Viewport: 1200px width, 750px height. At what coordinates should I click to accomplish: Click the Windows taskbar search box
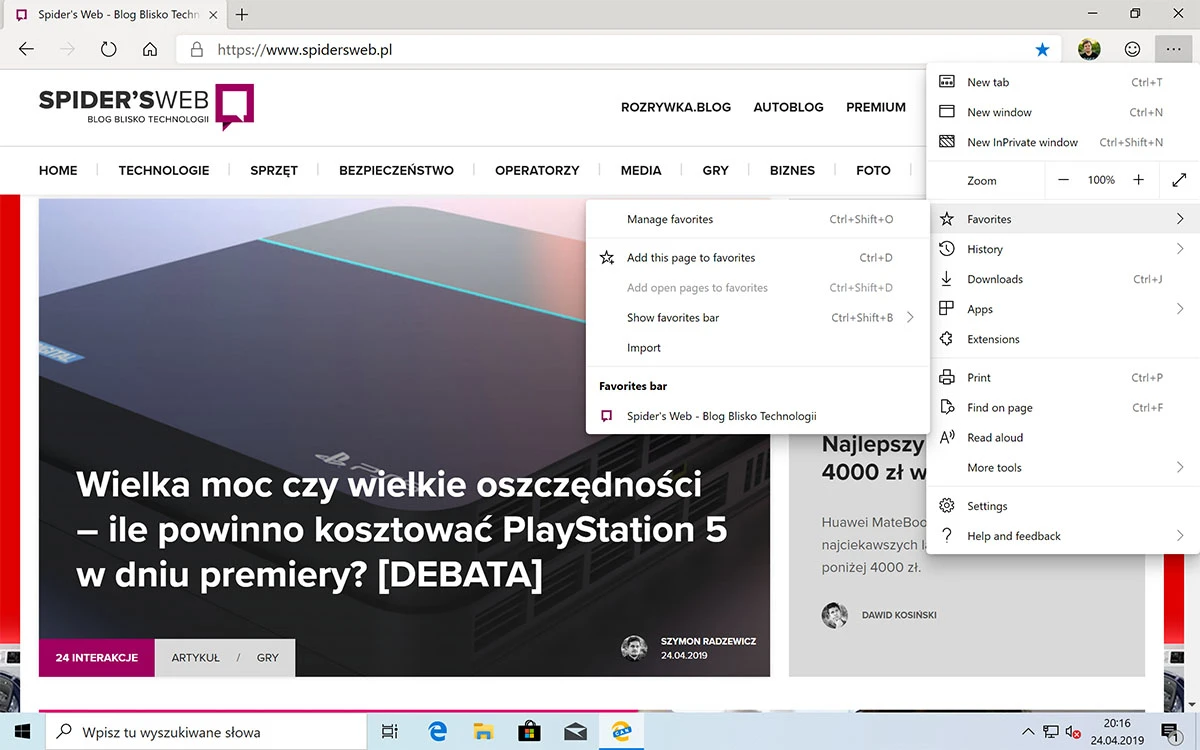point(205,732)
